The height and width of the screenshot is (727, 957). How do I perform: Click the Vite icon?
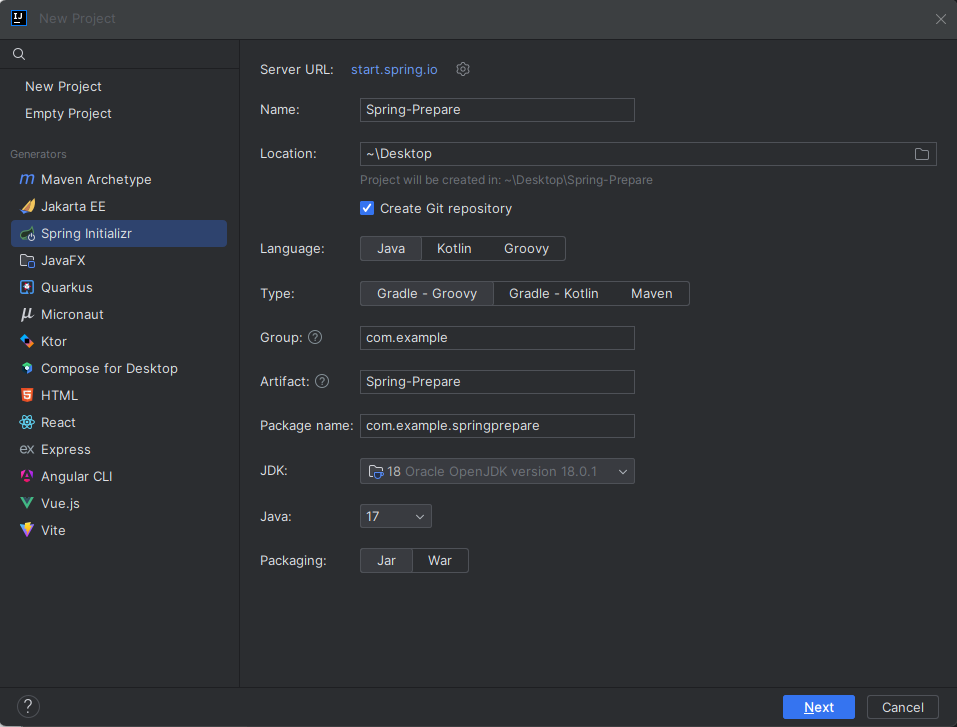(27, 530)
